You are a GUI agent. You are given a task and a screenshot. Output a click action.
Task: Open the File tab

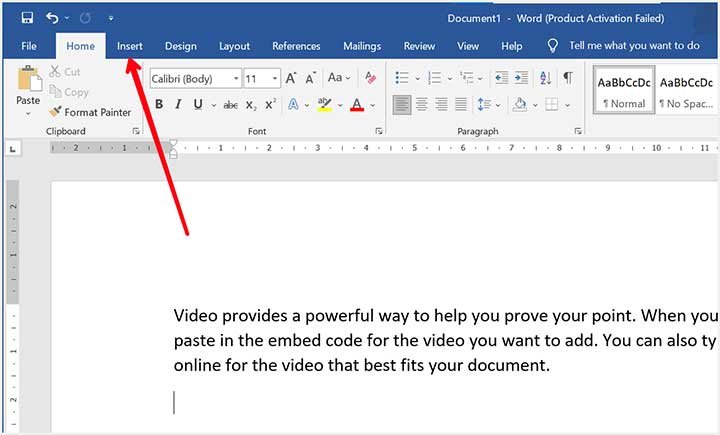pos(29,46)
